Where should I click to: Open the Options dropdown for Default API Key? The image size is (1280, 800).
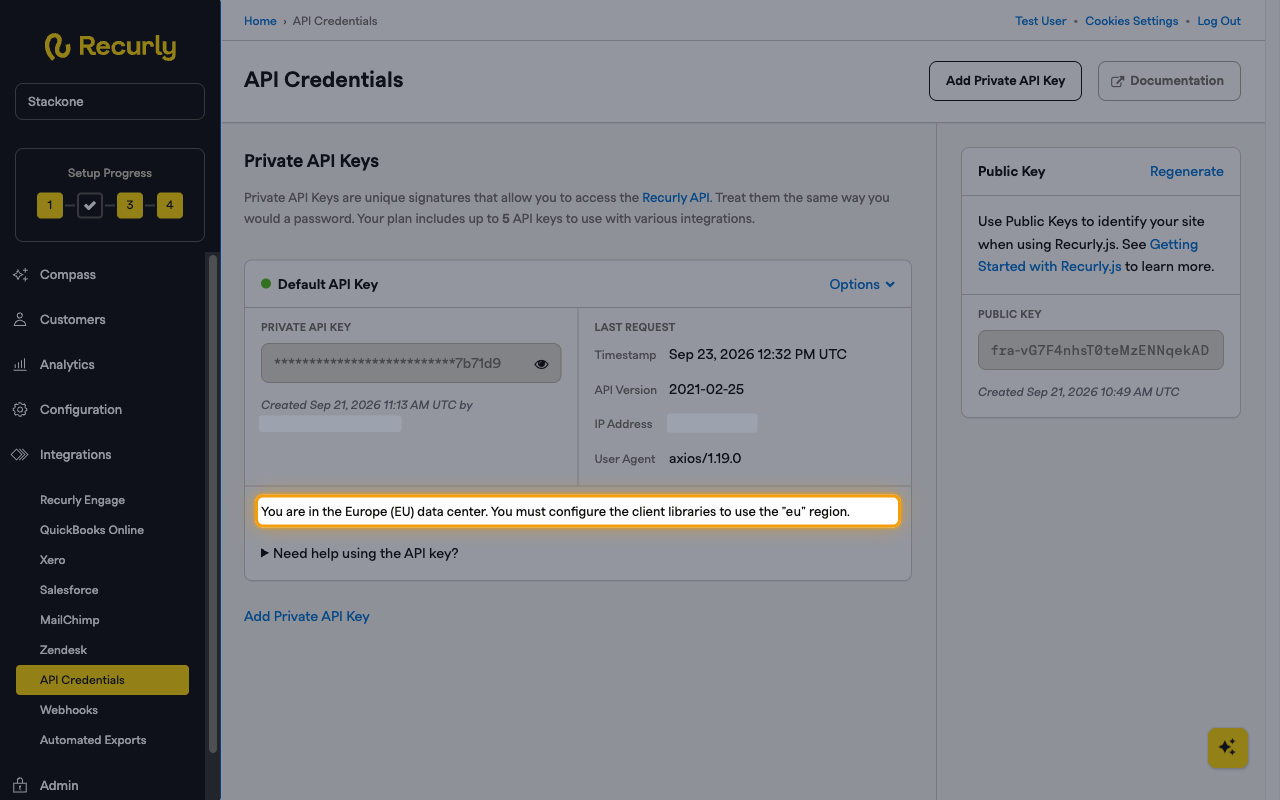pyautogui.click(x=862, y=284)
